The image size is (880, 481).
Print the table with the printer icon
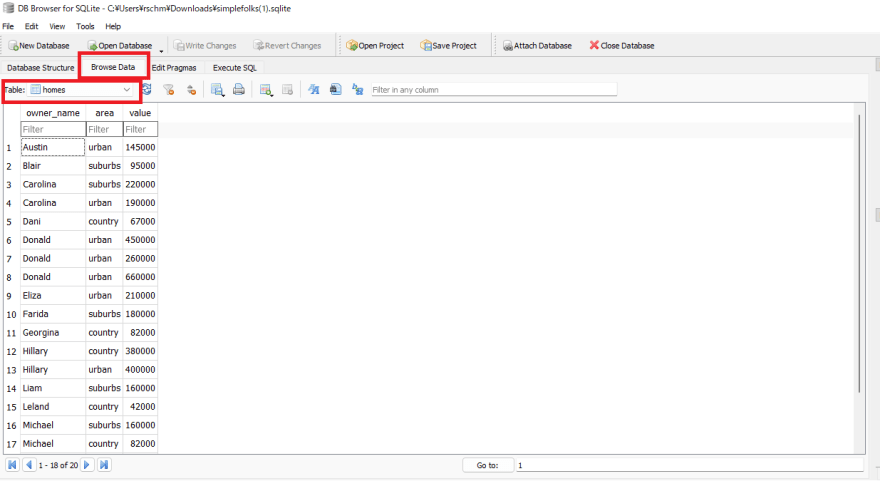[239, 89]
